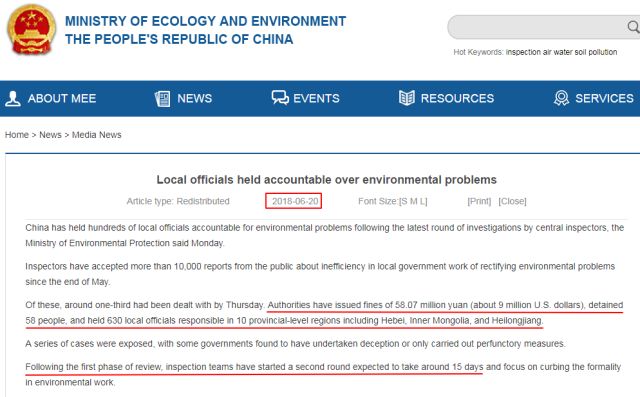Image resolution: width=640 pixels, height=397 pixels.
Task: Click the Resources open book icon
Action: (407, 98)
